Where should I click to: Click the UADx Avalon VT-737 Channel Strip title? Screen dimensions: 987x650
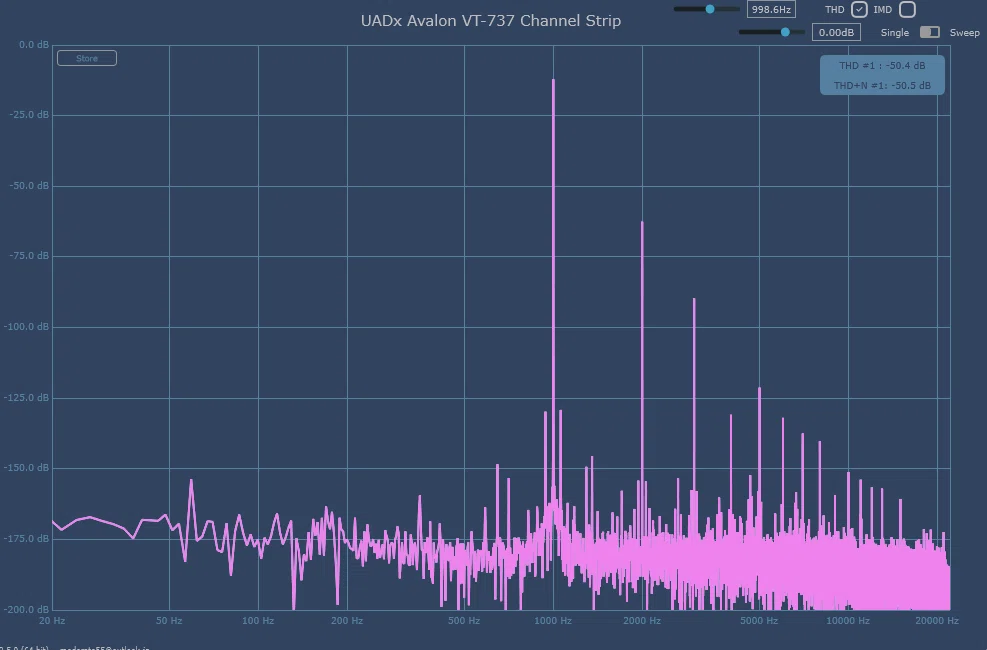tap(491, 21)
